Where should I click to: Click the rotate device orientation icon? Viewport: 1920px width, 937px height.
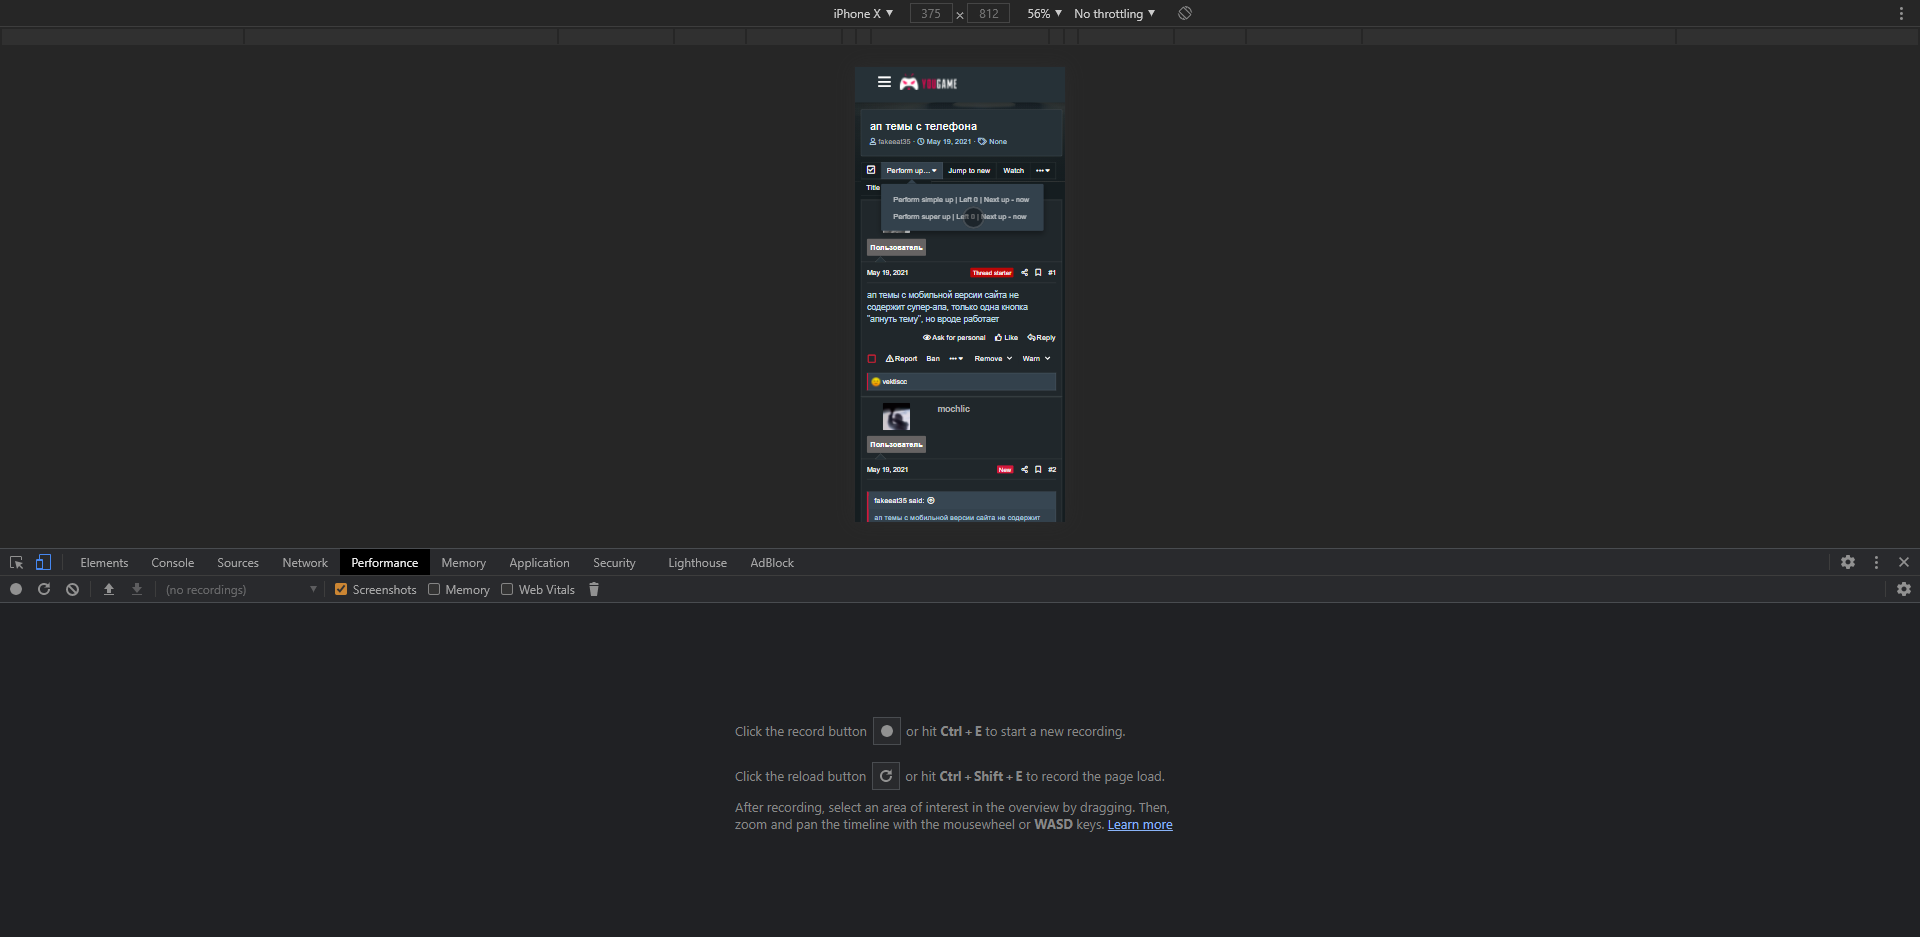pos(1185,14)
